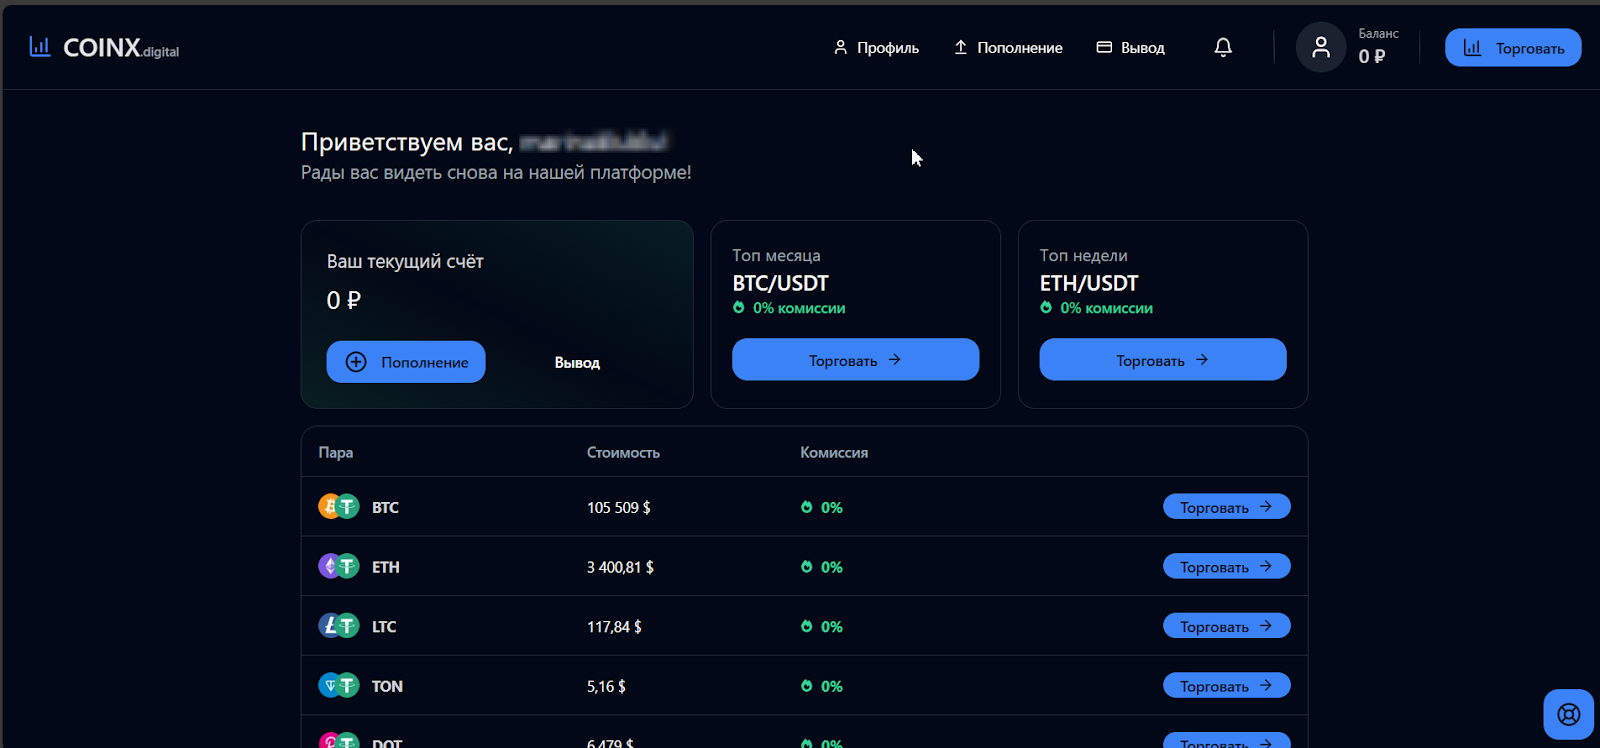Click the TON label in the table

(x=387, y=686)
